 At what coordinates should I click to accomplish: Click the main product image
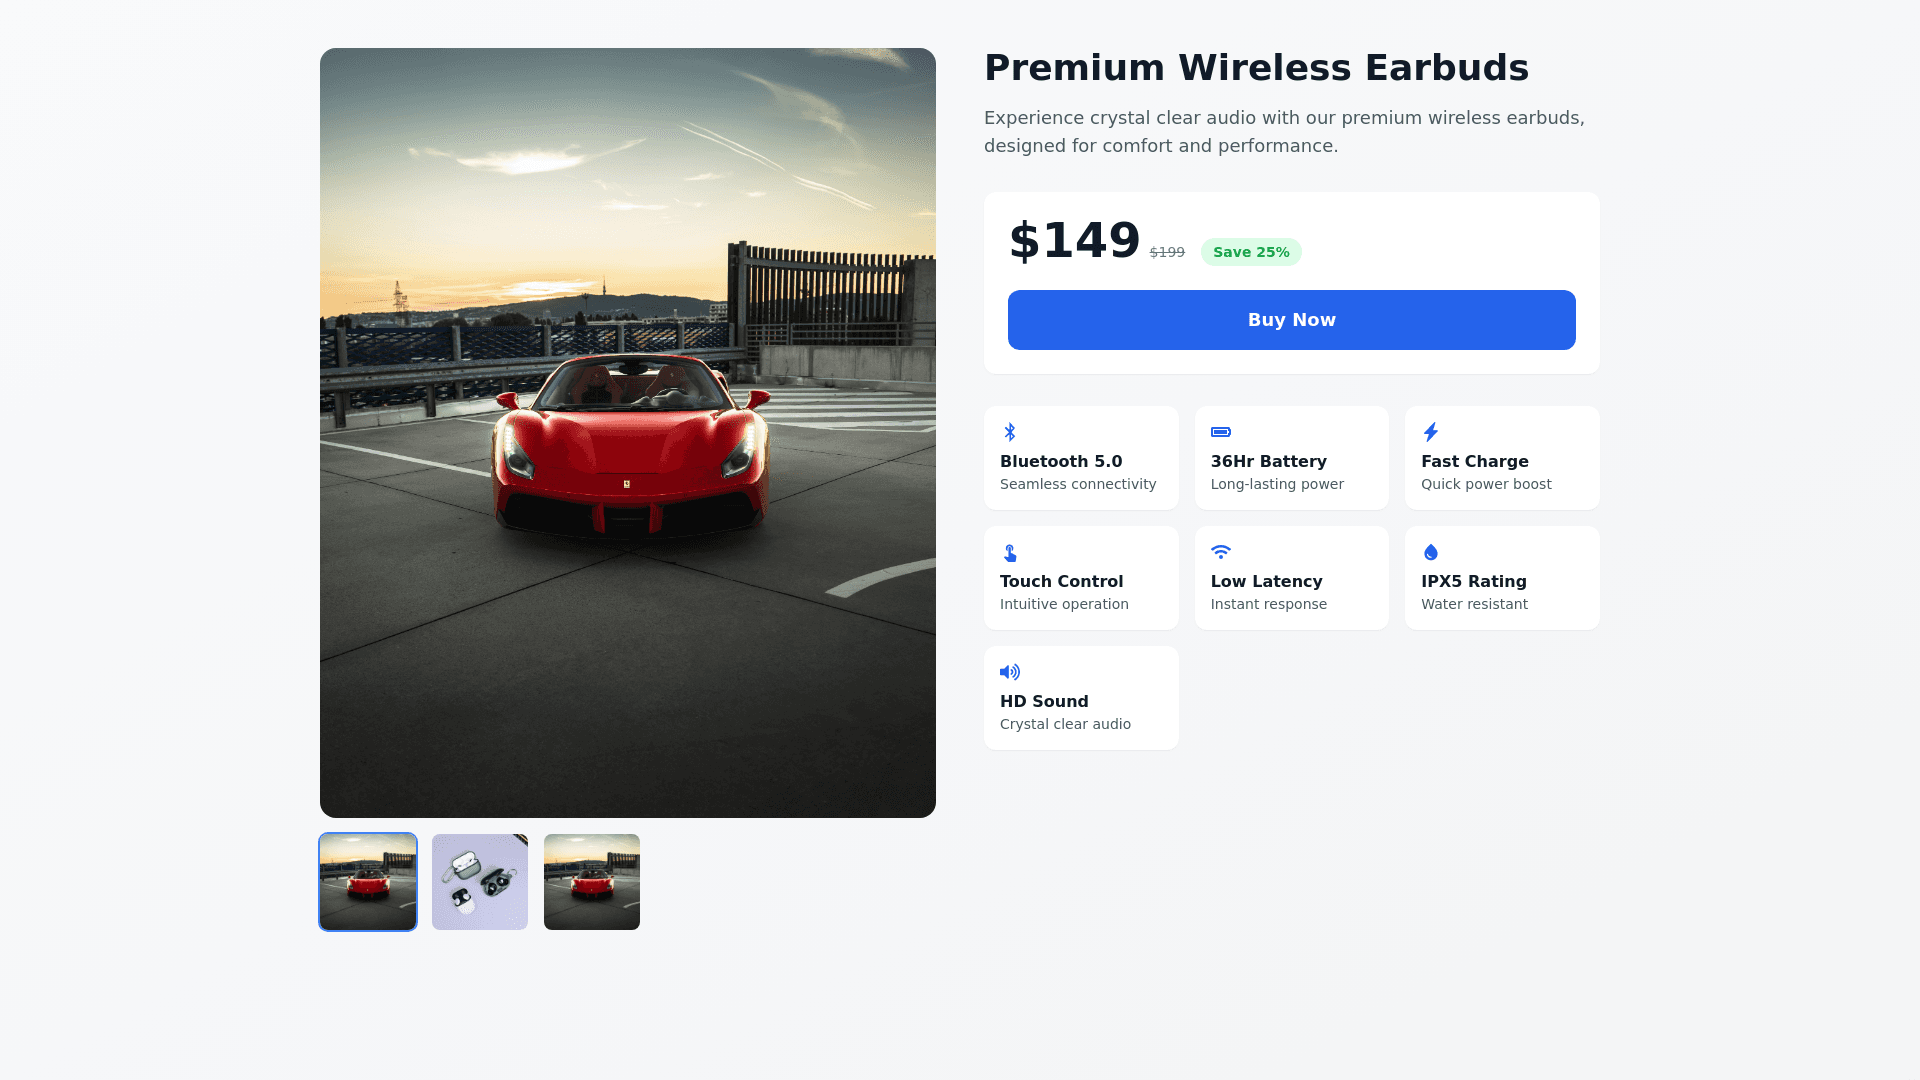click(x=628, y=433)
